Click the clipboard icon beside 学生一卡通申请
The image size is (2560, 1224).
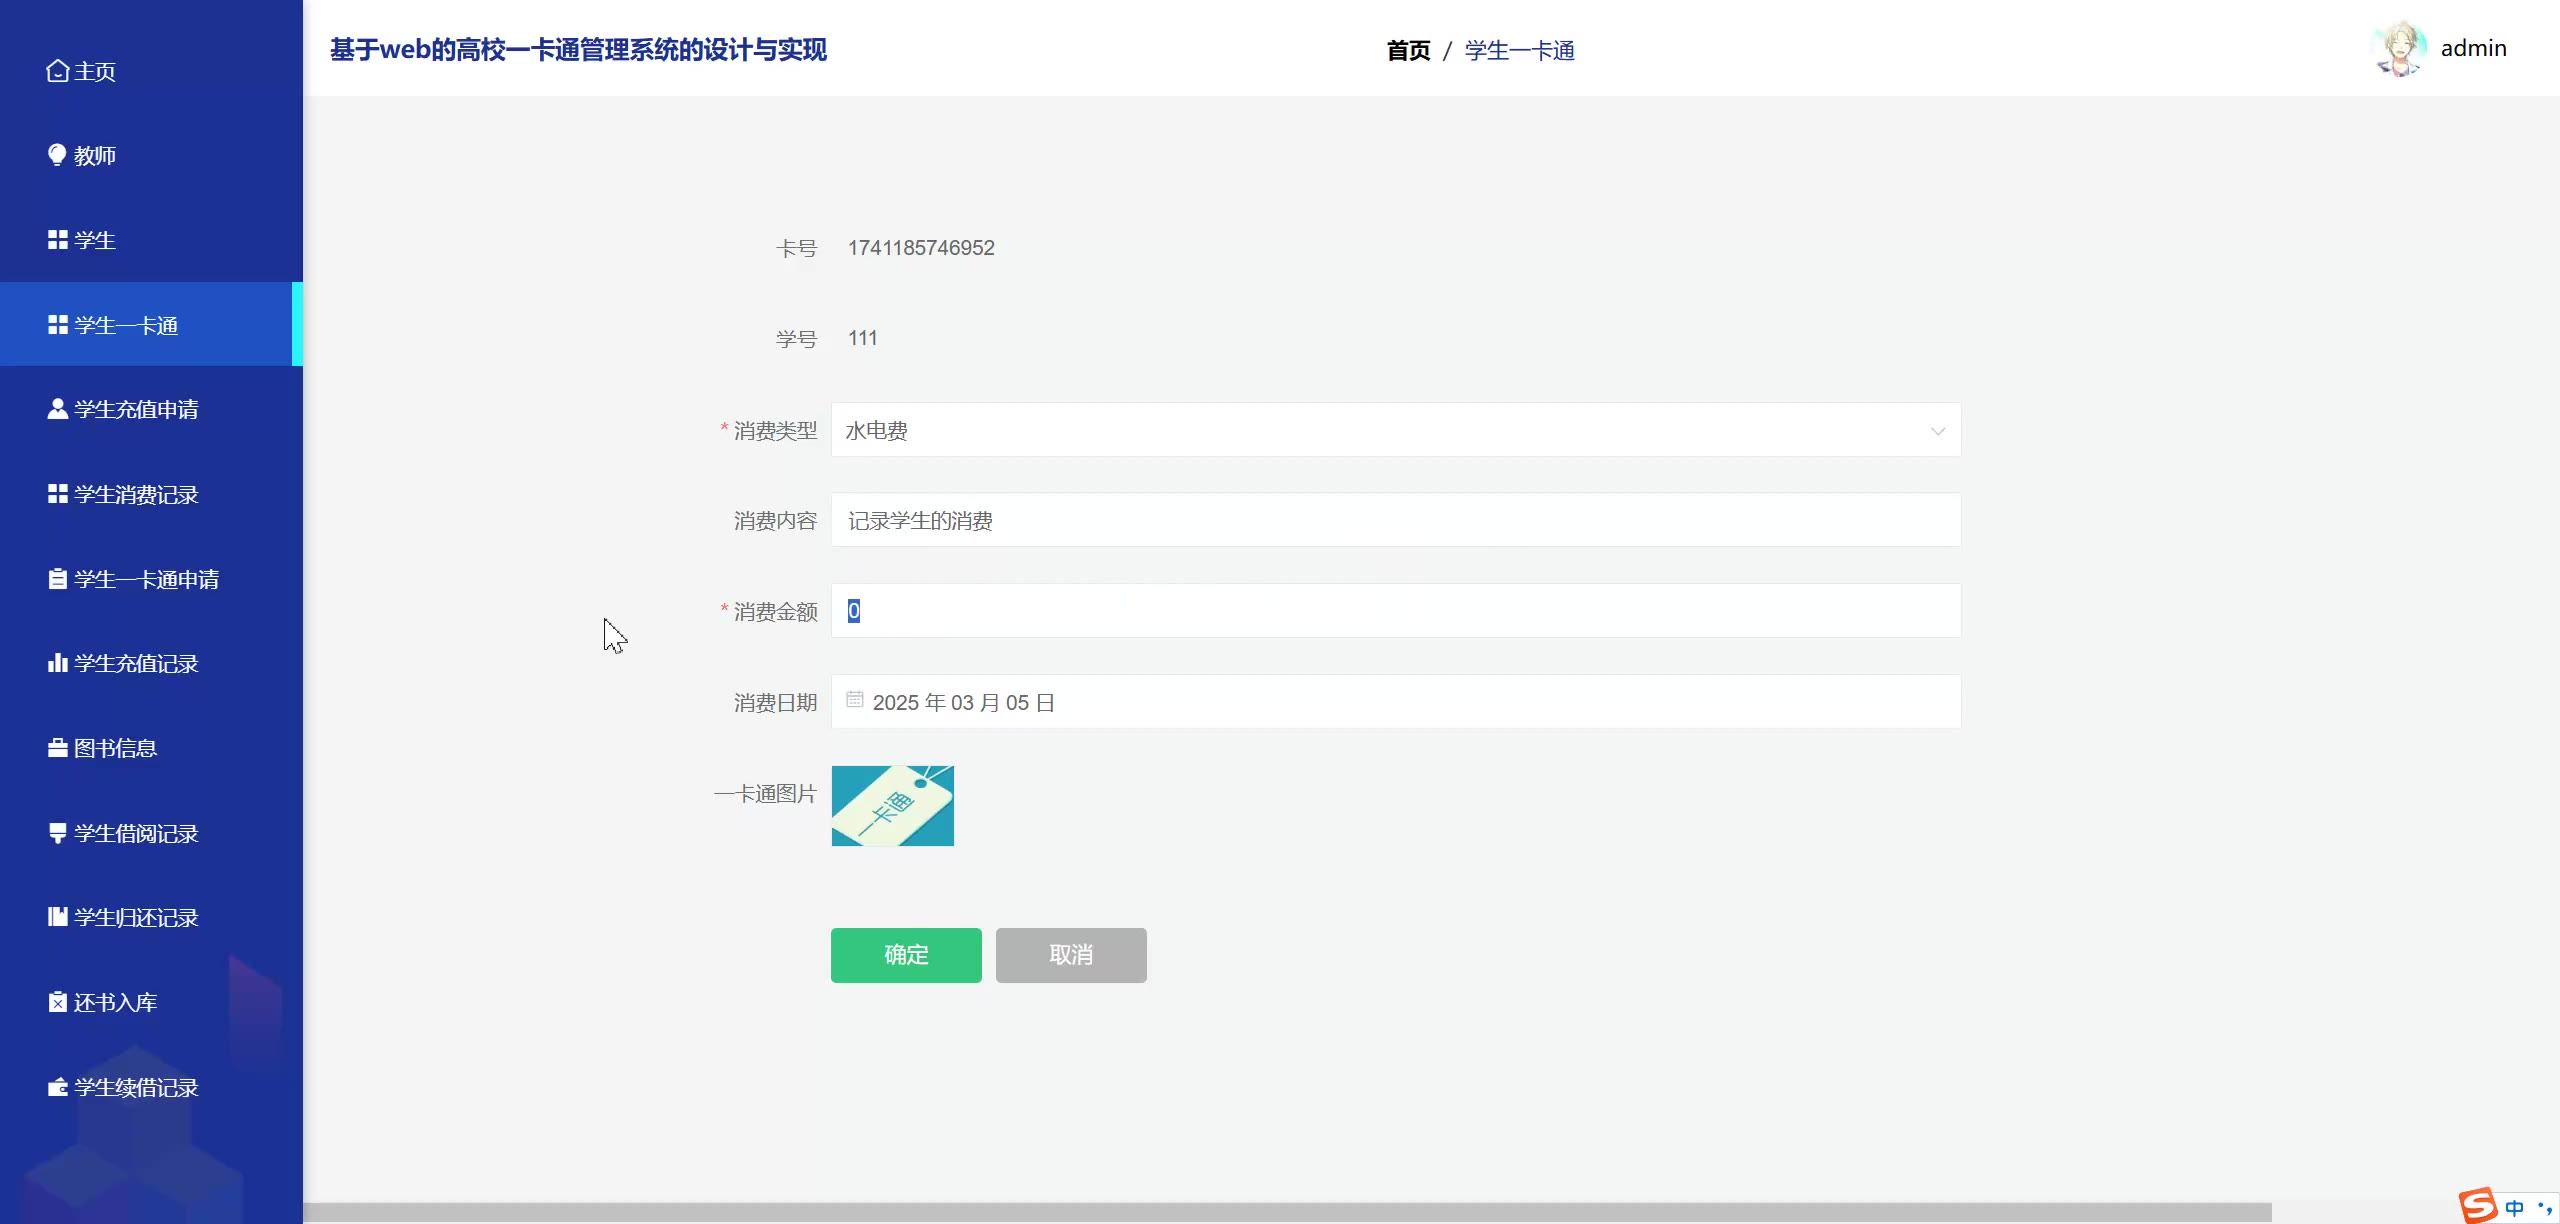pyautogui.click(x=57, y=579)
